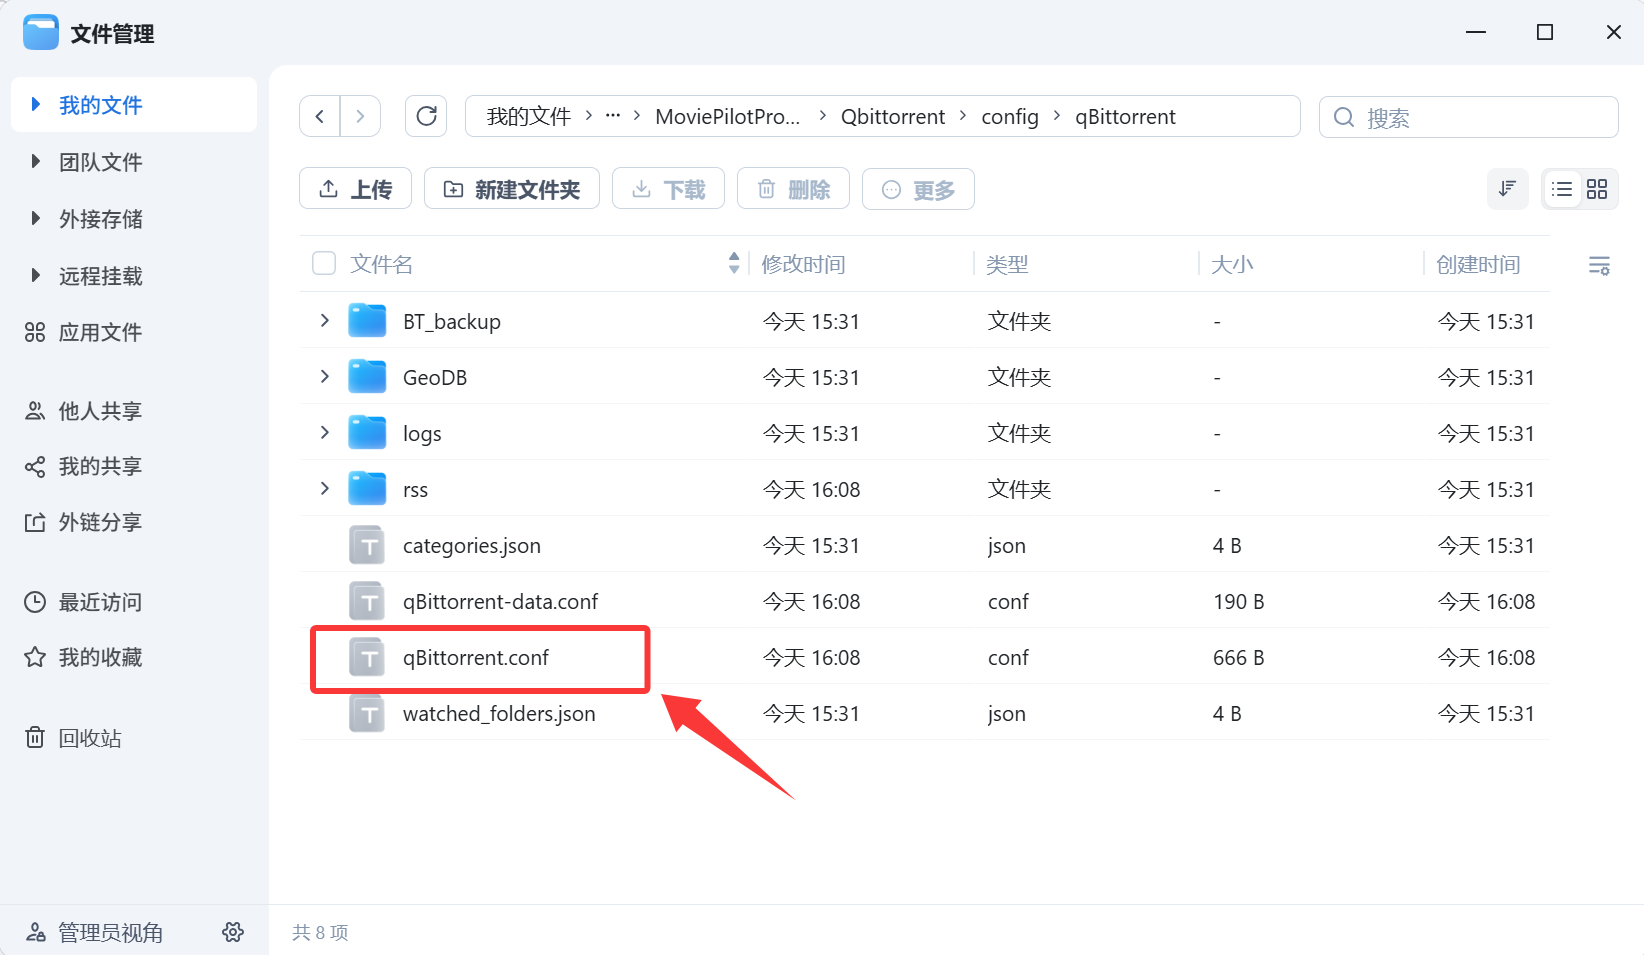Click the New Folder button
Screen dimensions: 1644x955
(x=511, y=189)
